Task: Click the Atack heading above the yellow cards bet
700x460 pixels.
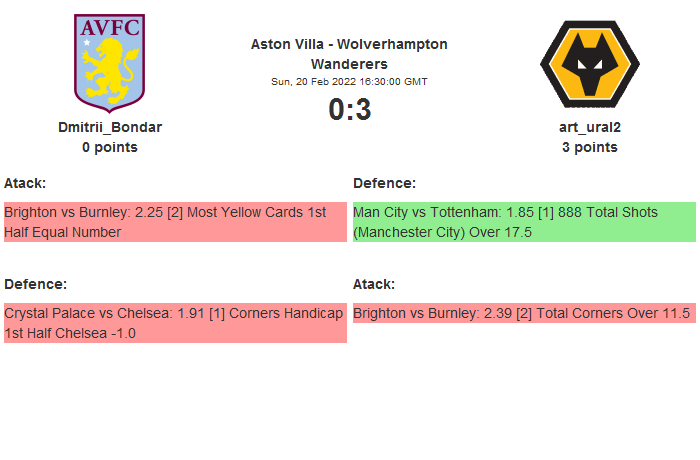Action: (x=25, y=183)
